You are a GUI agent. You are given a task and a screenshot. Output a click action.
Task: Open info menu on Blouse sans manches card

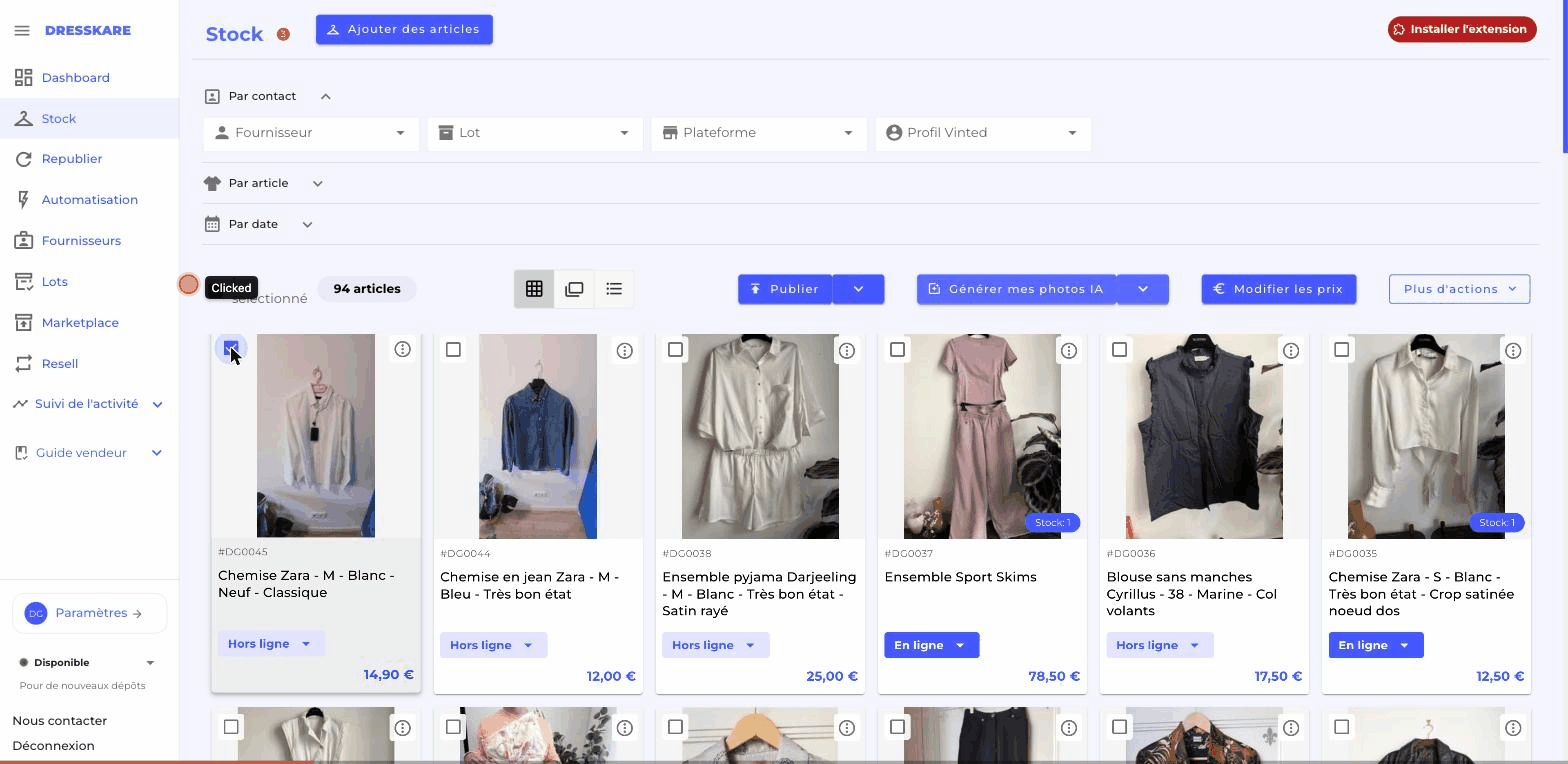1290,350
